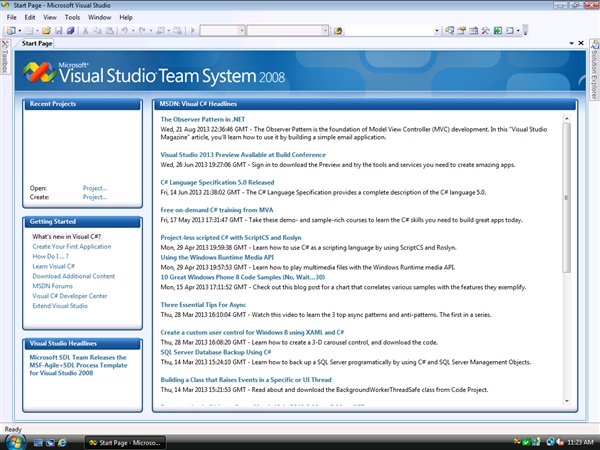Click the Paste toolbar icon

tap(109, 31)
